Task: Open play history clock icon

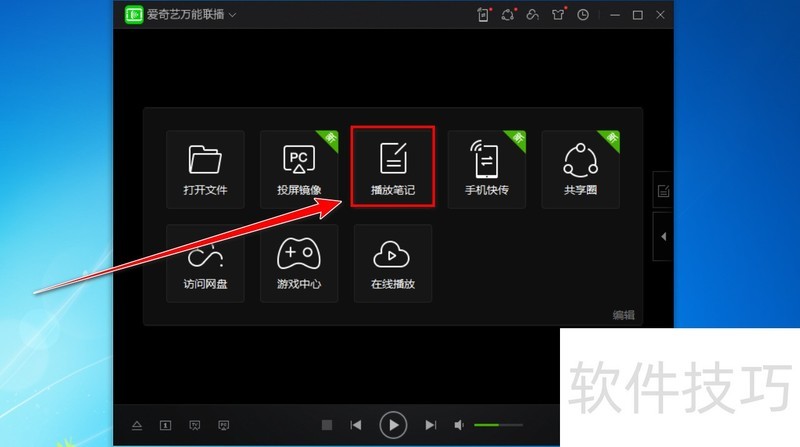Action: click(x=583, y=15)
